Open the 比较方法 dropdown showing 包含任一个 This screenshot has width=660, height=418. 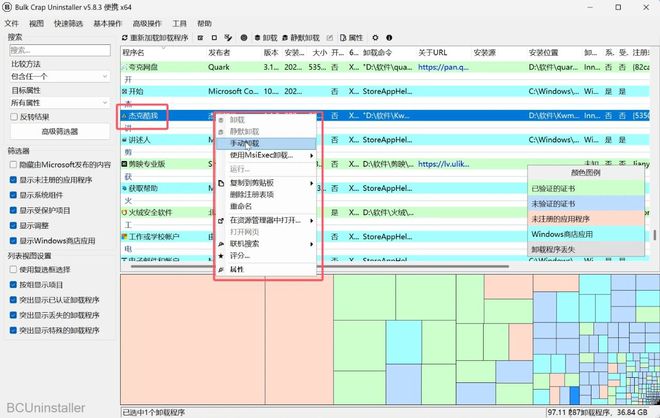pyautogui.click(x=59, y=77)
